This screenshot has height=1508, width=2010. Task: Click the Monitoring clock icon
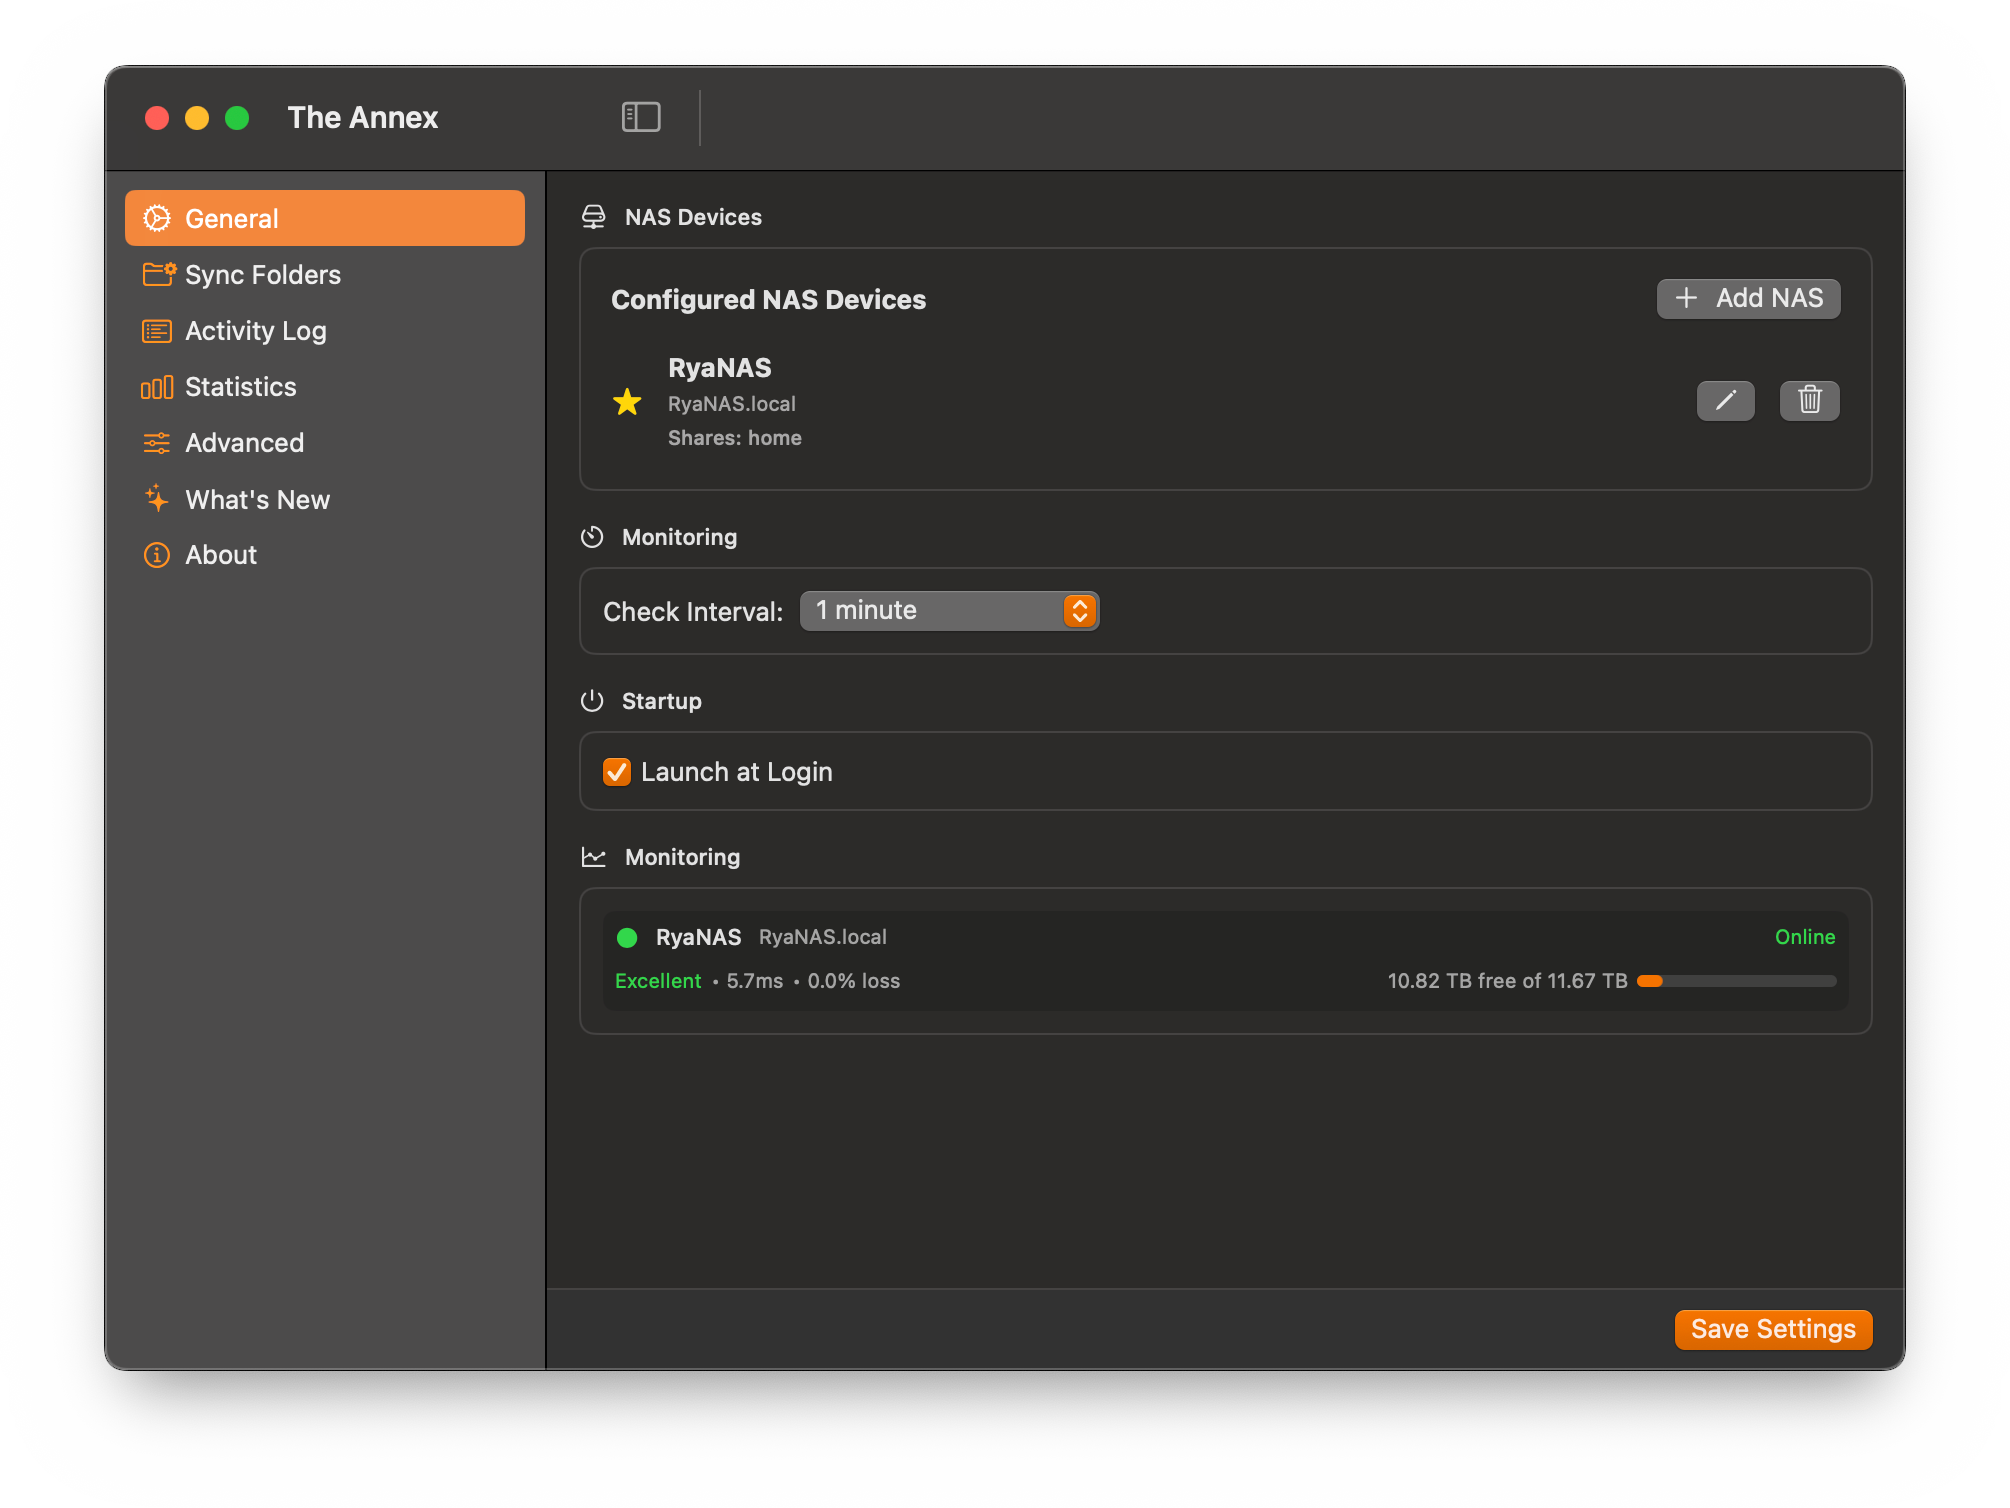pyautogui.click(x=592, y=537)
